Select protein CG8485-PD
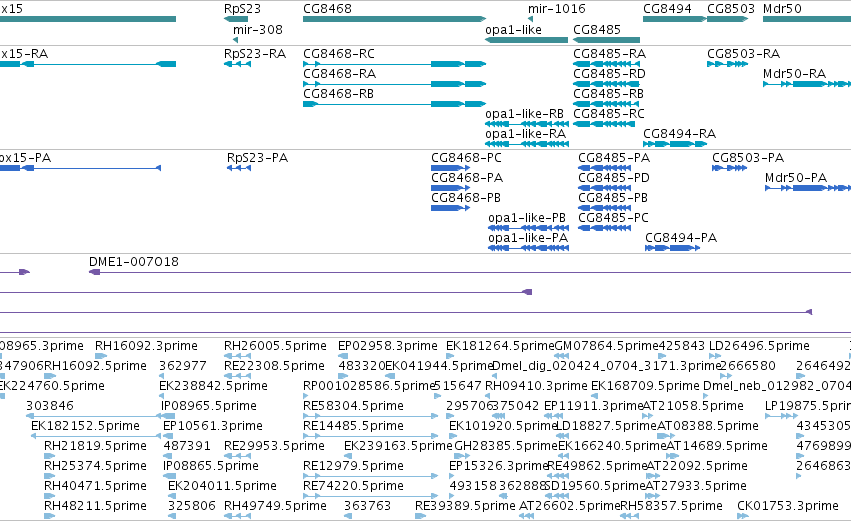The width and height of the screenshot is (851, 521). pyautogui.click(x=614, y=178)
